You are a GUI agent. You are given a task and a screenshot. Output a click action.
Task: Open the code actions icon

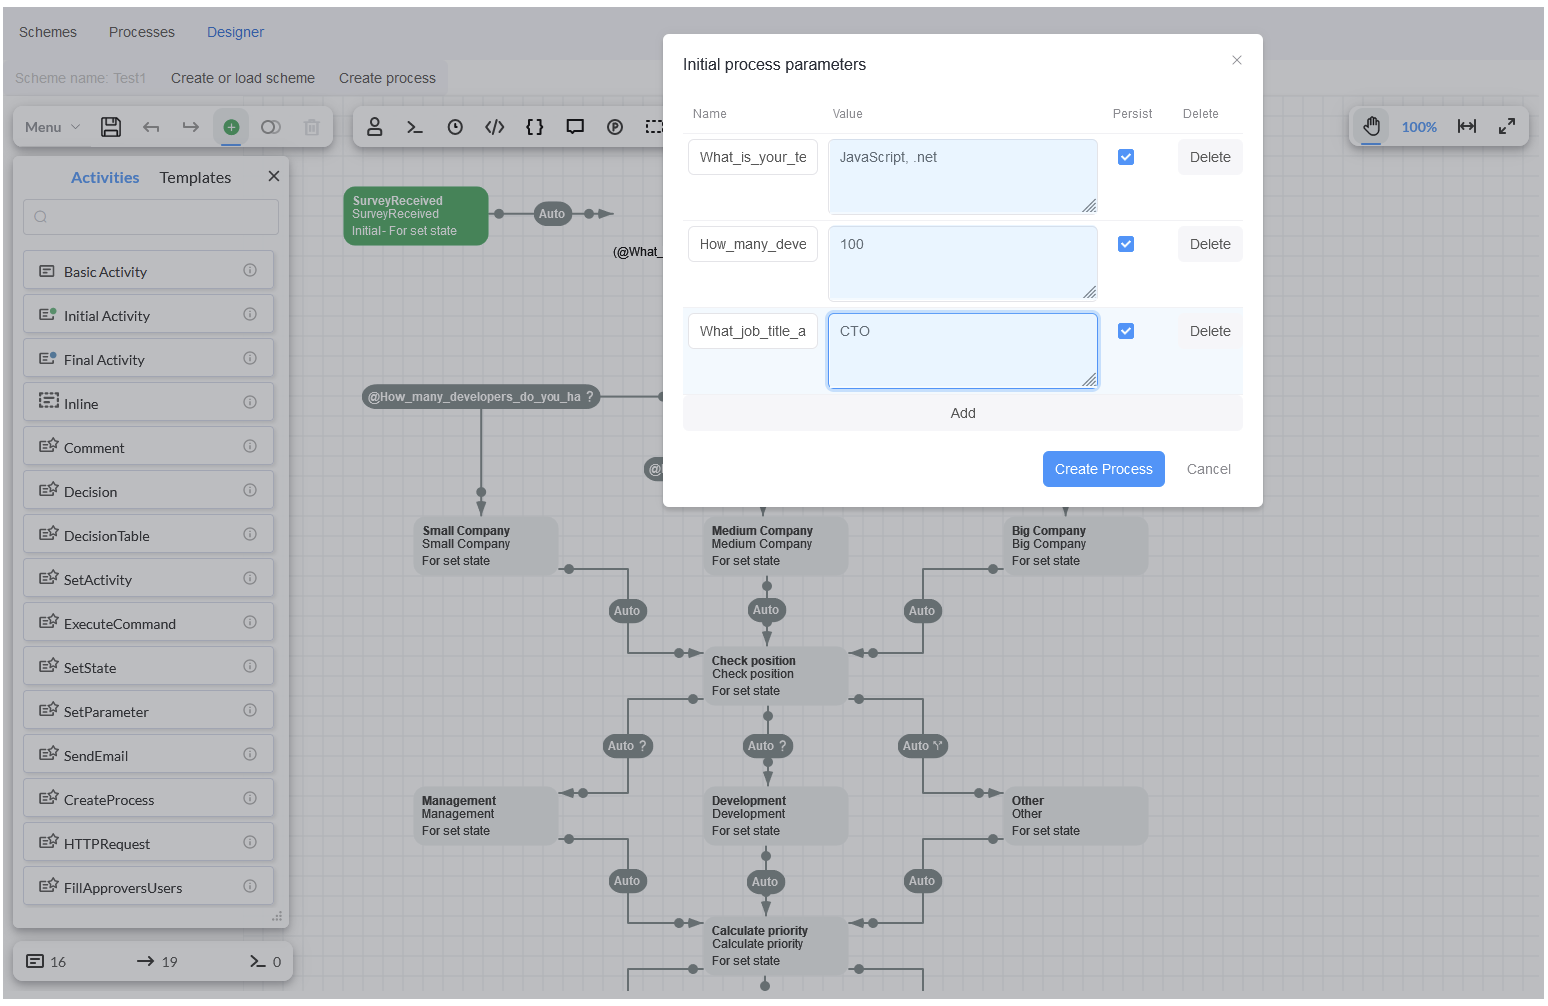click(x=495, y=127)
